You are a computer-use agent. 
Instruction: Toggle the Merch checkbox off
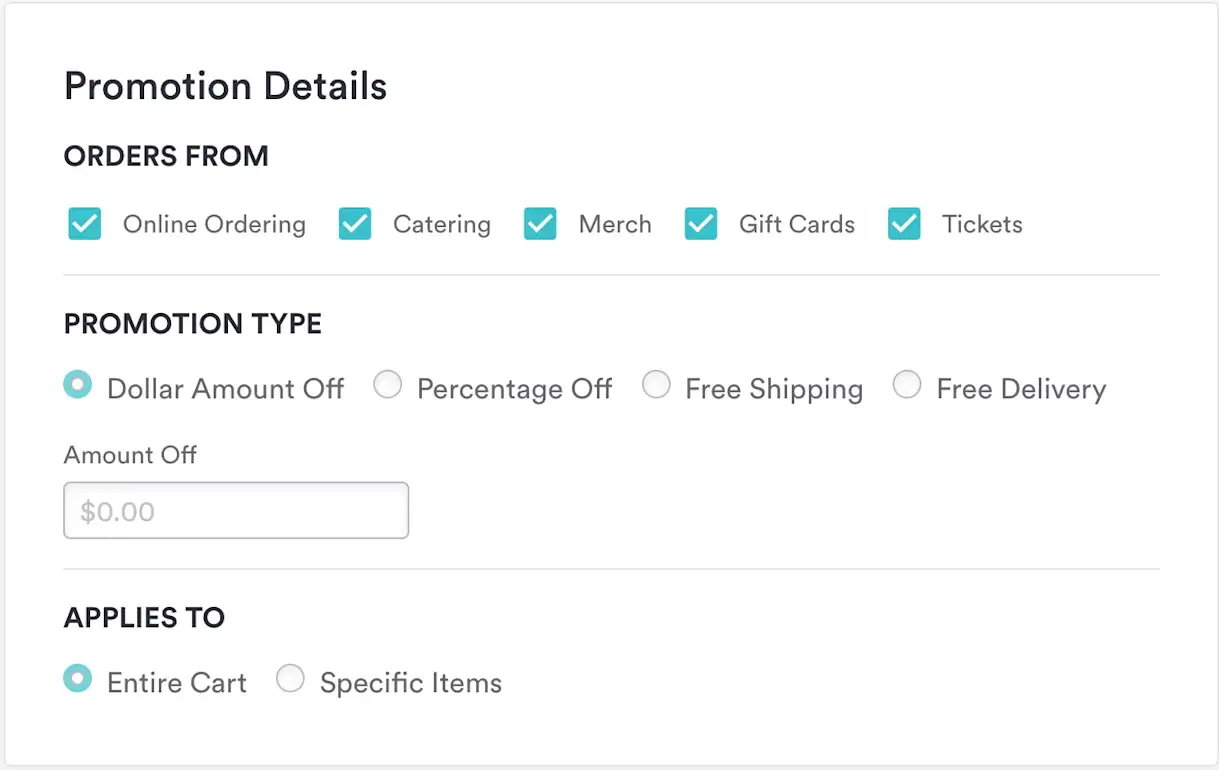[x=540, y=224]
